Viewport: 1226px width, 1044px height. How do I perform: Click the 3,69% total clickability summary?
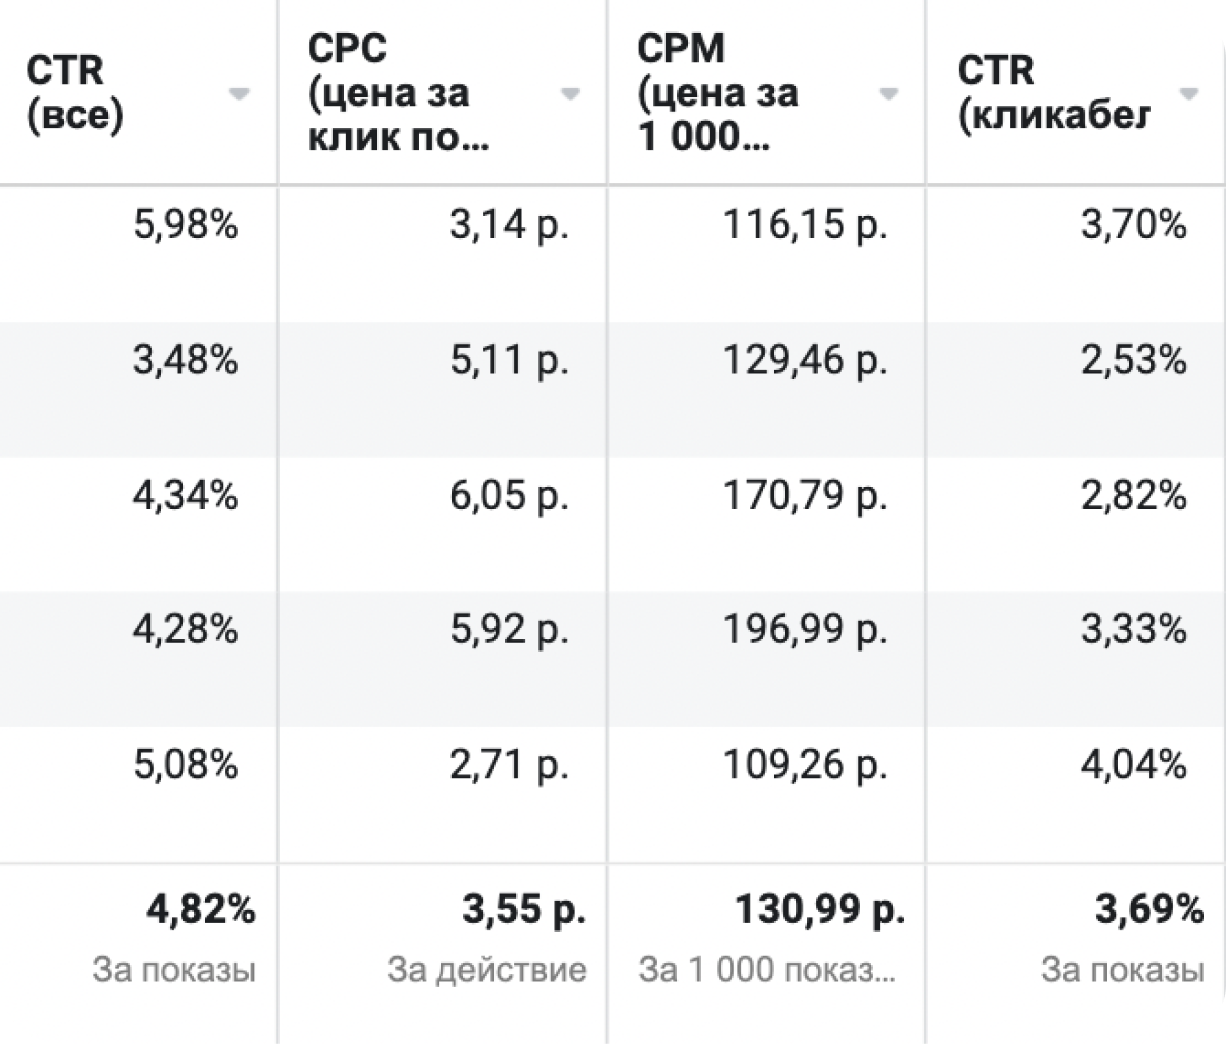pos(1148,910)
